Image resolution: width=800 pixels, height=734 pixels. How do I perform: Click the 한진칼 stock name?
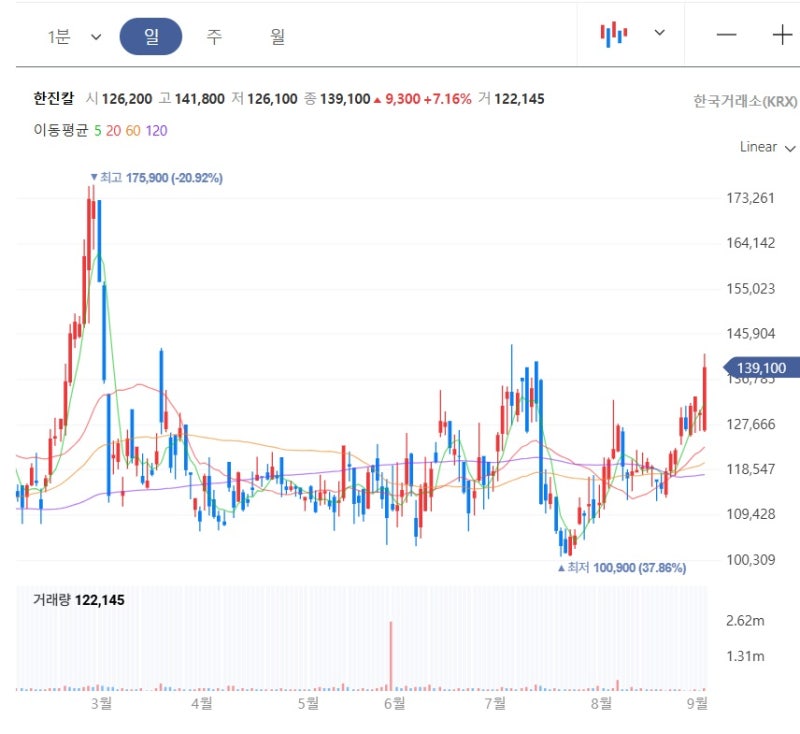point(54,98)
